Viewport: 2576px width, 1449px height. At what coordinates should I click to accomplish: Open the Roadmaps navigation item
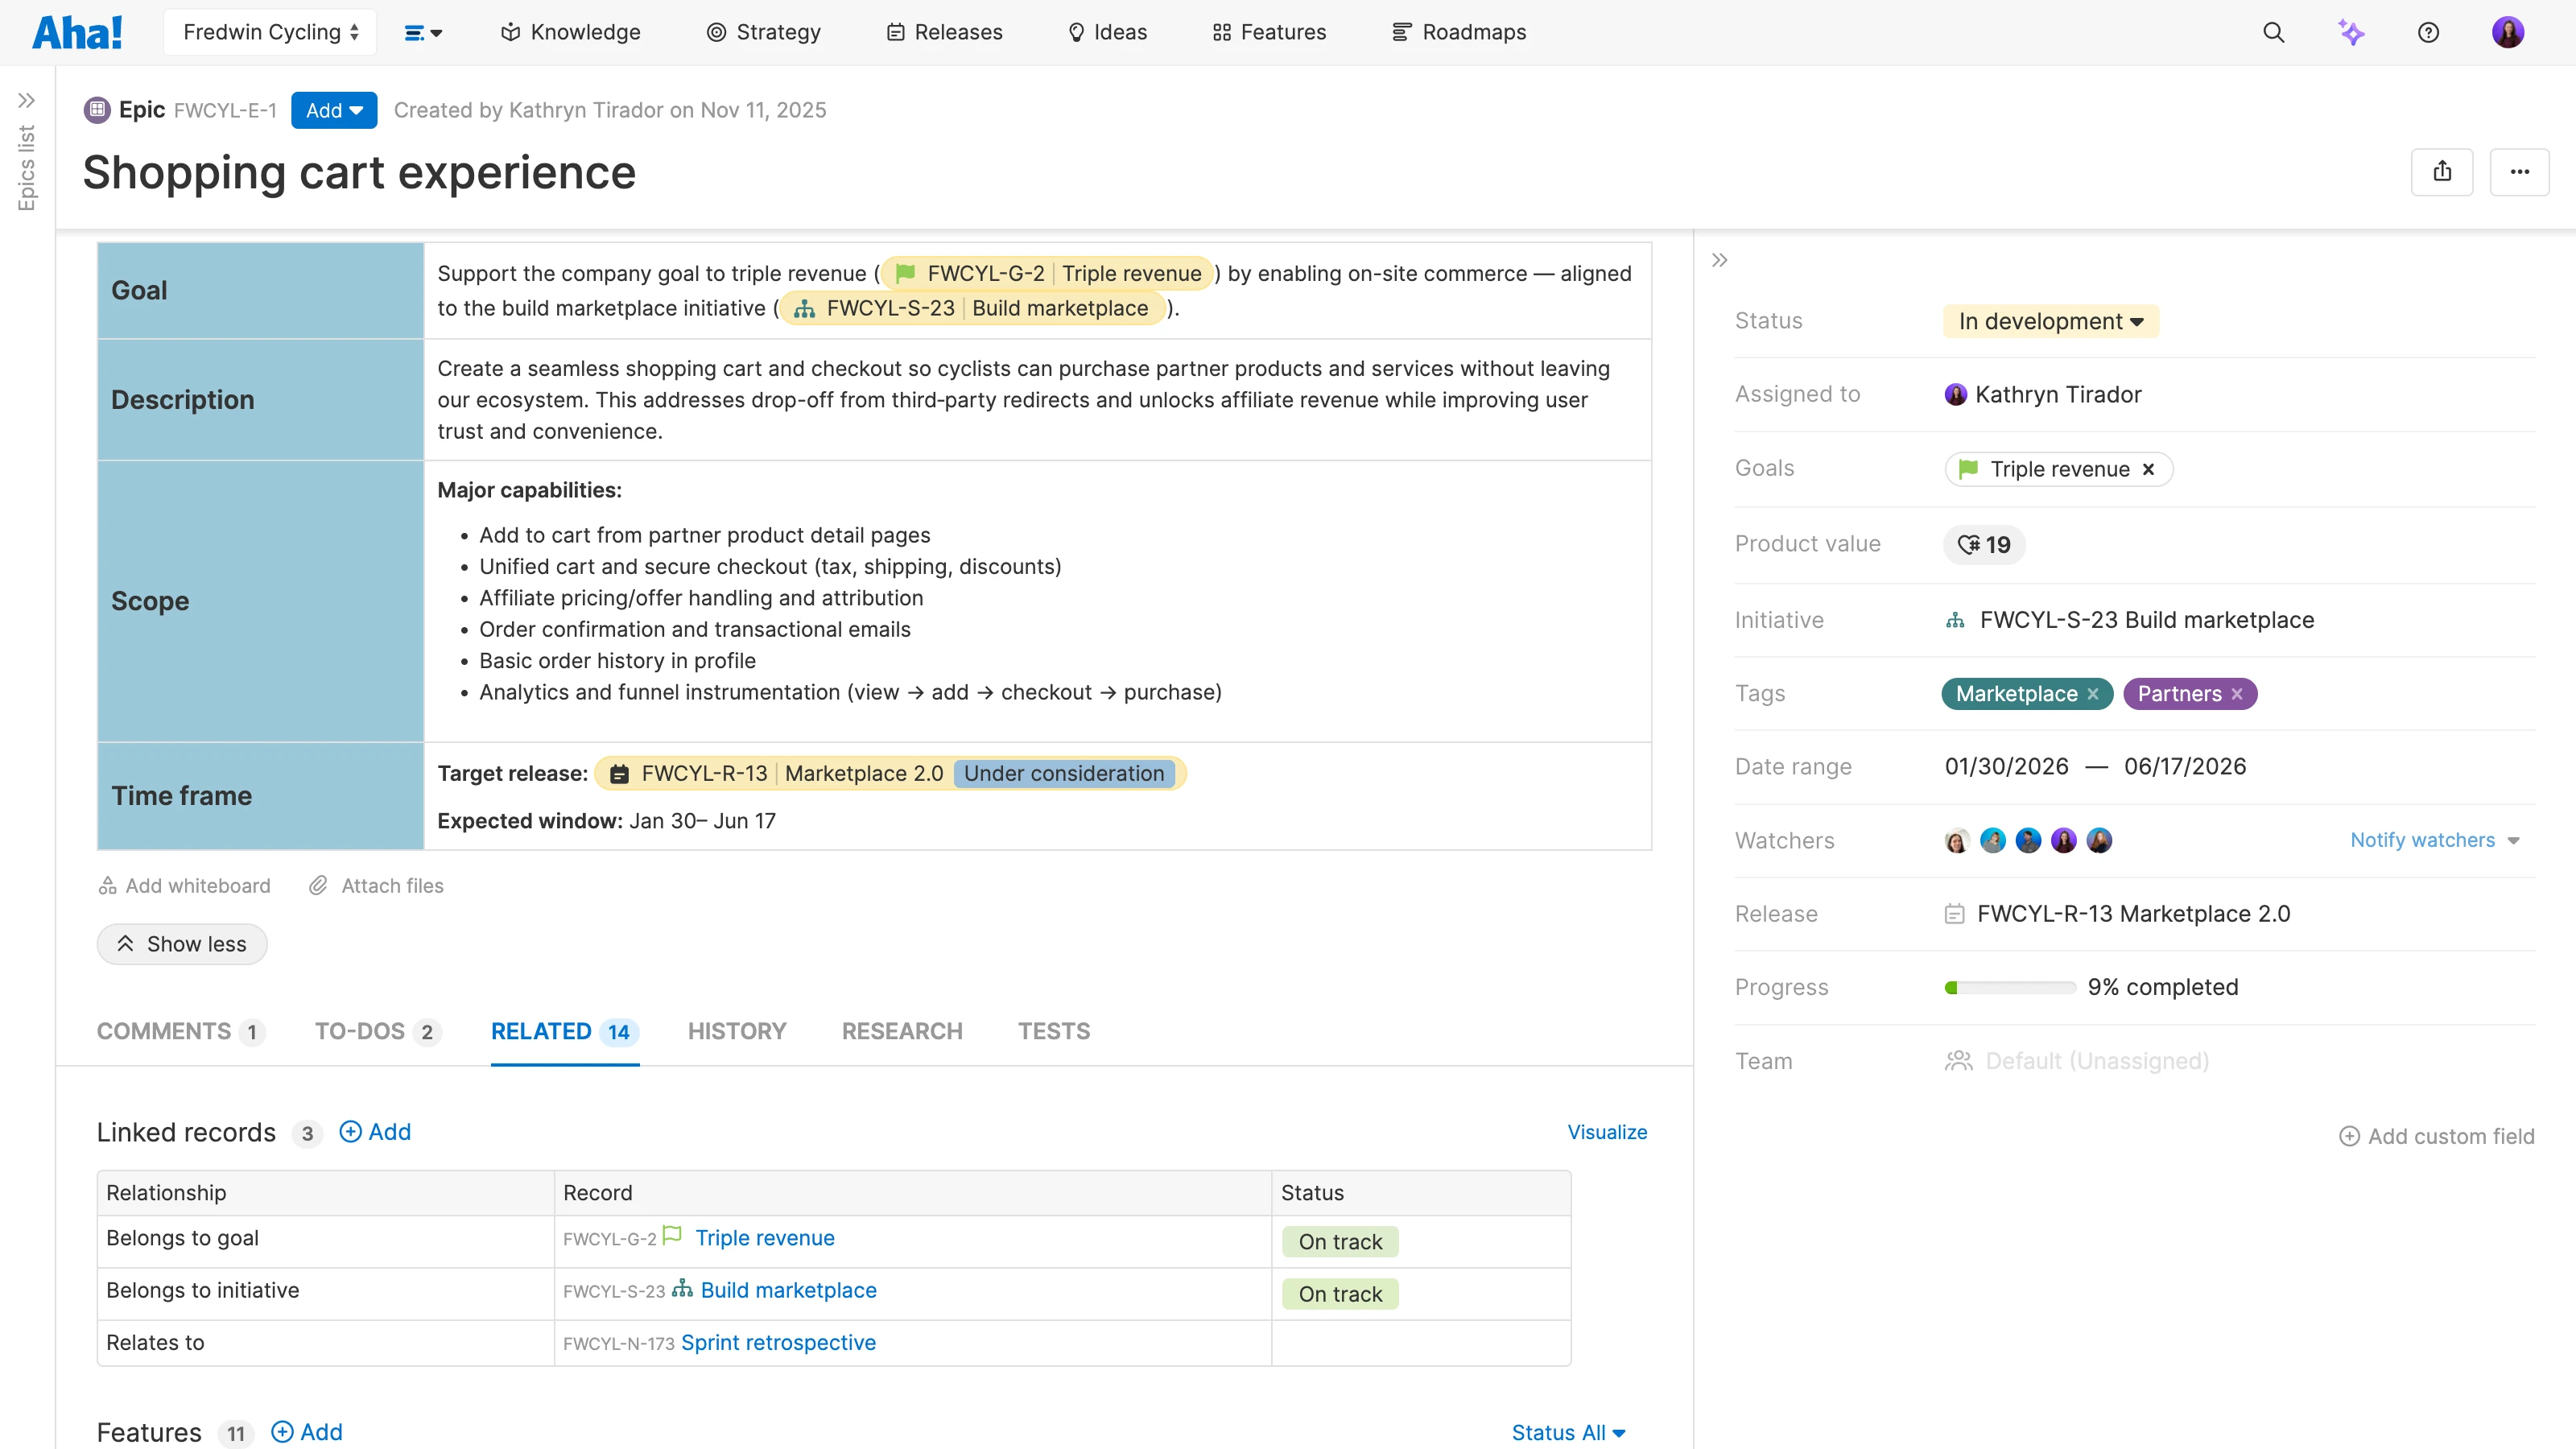point(1459,31)
